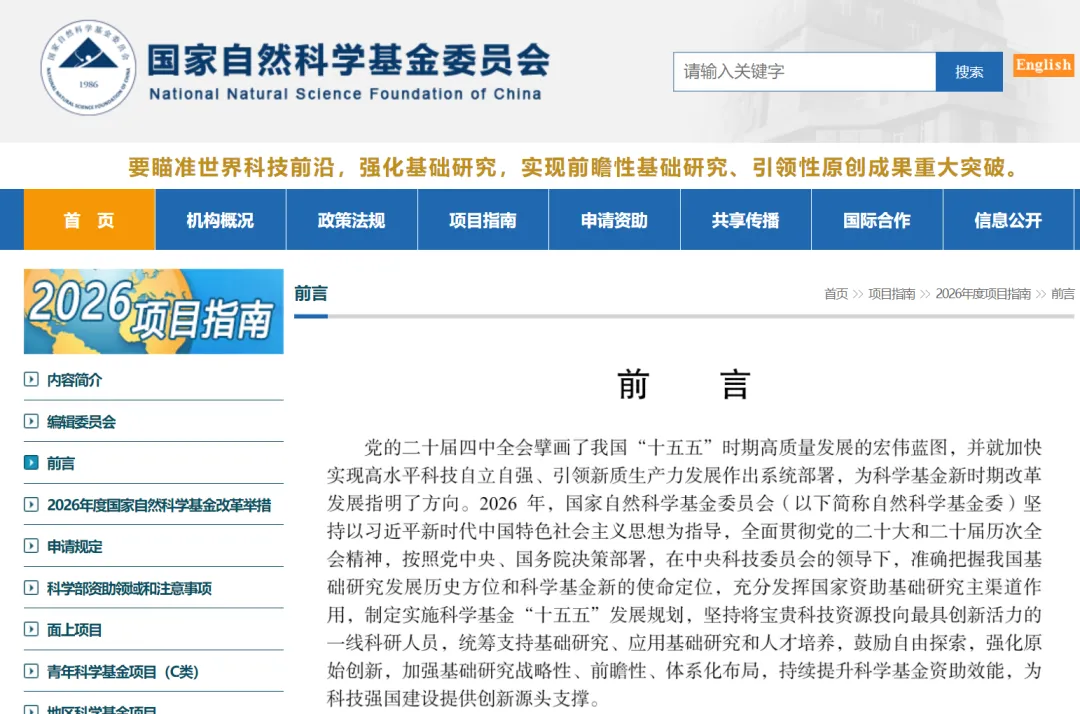The height and width of the screenshot is (714, 1080).
Task: Focus the 请输入关键字 search field
Action: [804, 72]
